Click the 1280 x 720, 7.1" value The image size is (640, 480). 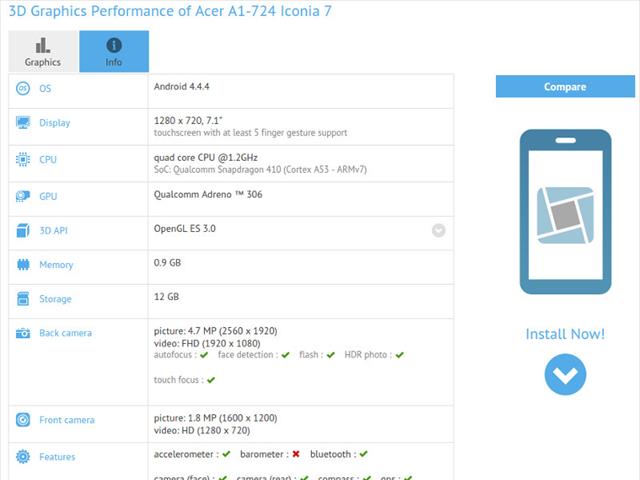(188, 120)
